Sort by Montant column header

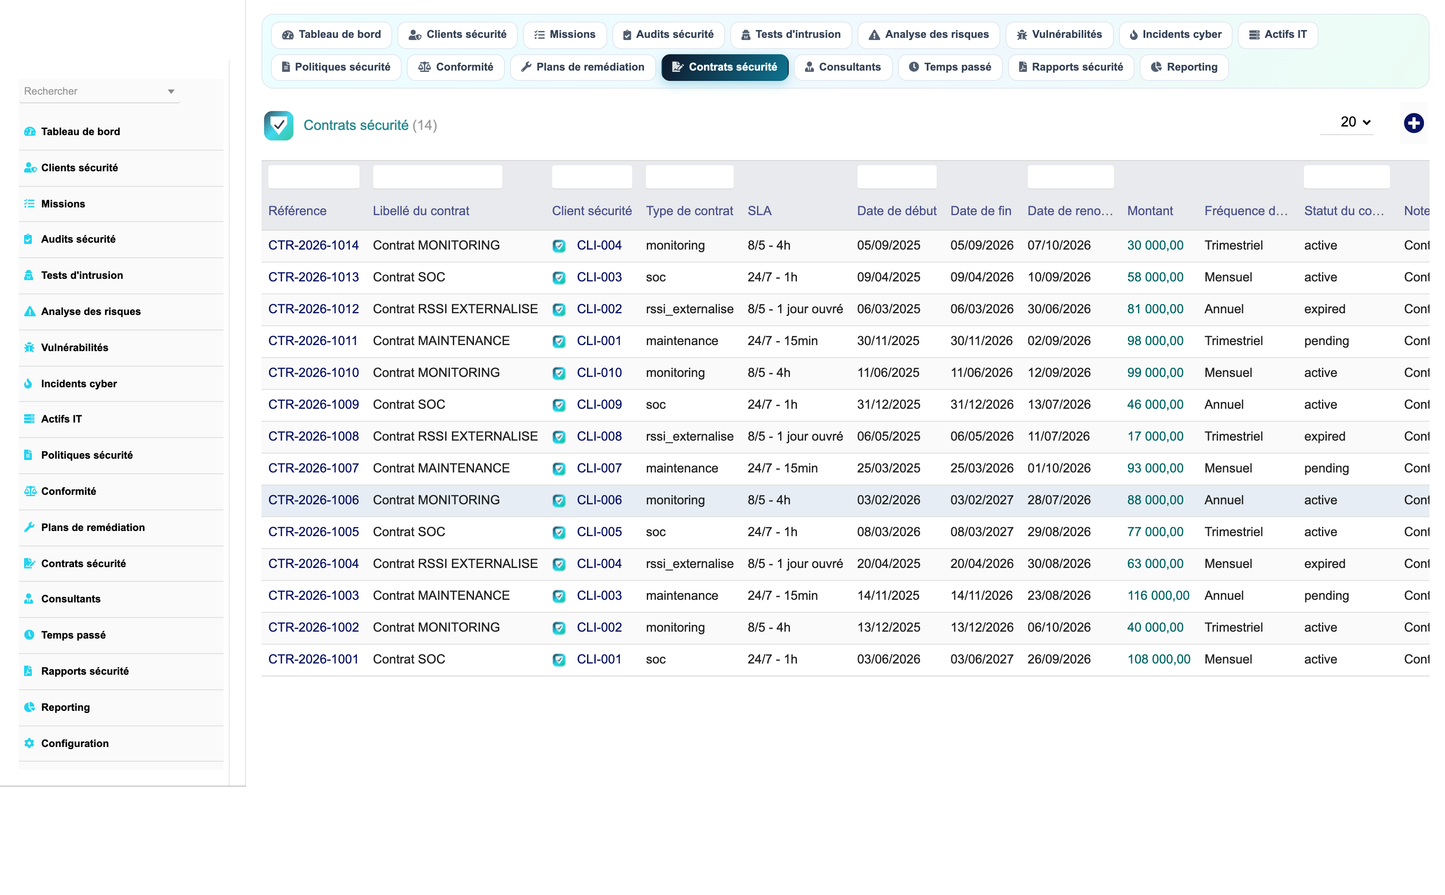coord(1150,211)
